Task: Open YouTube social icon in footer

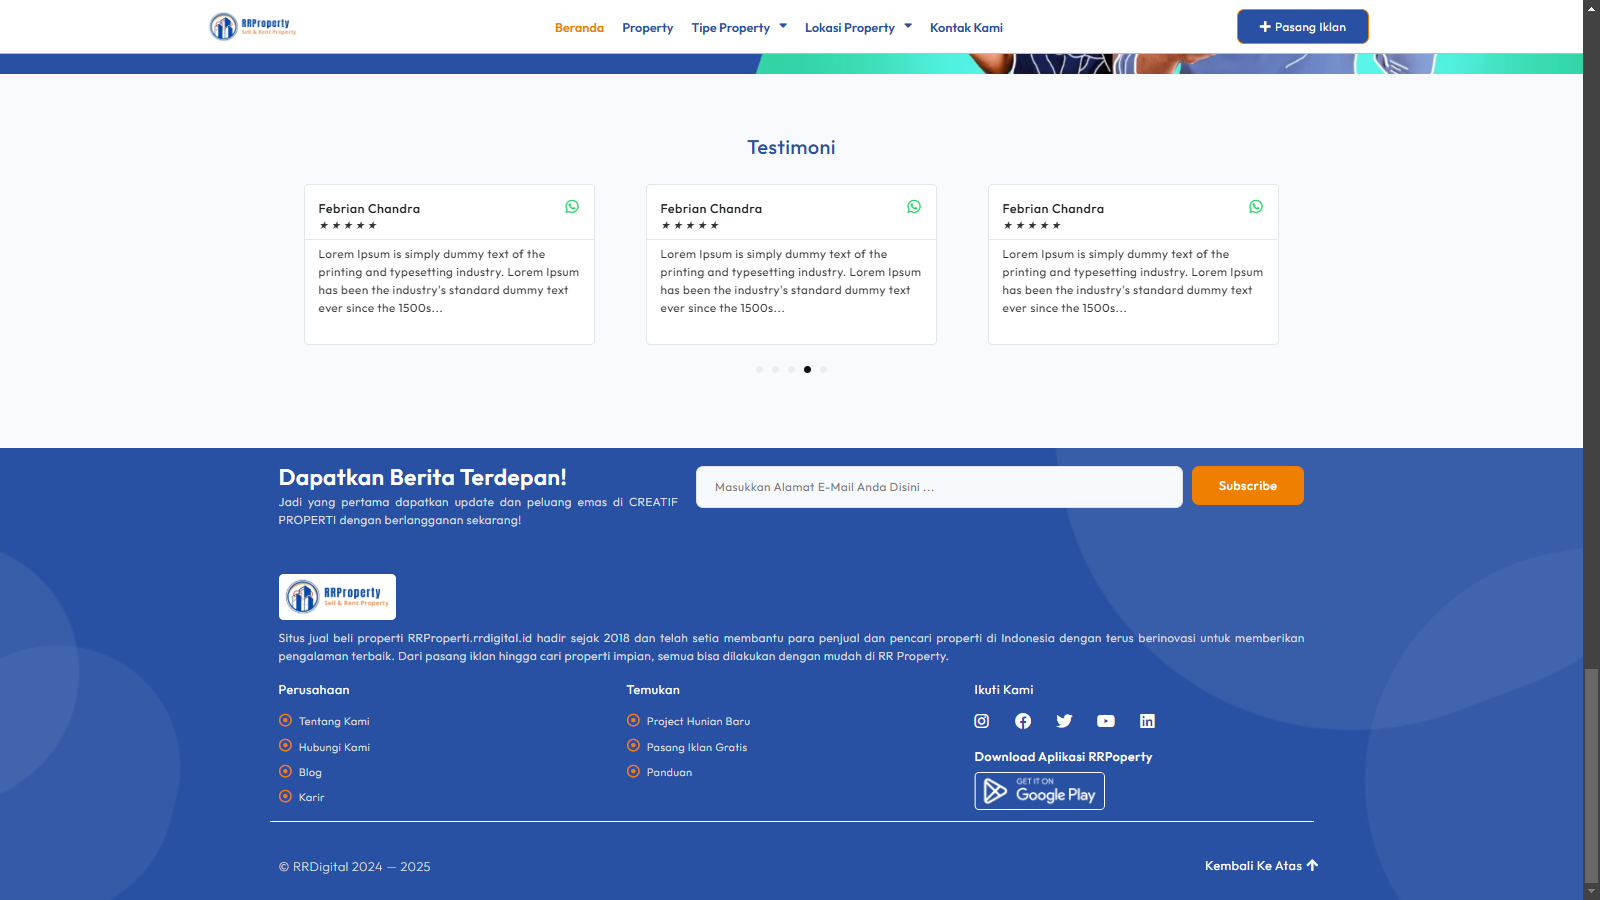Action: pos(1106,721)
